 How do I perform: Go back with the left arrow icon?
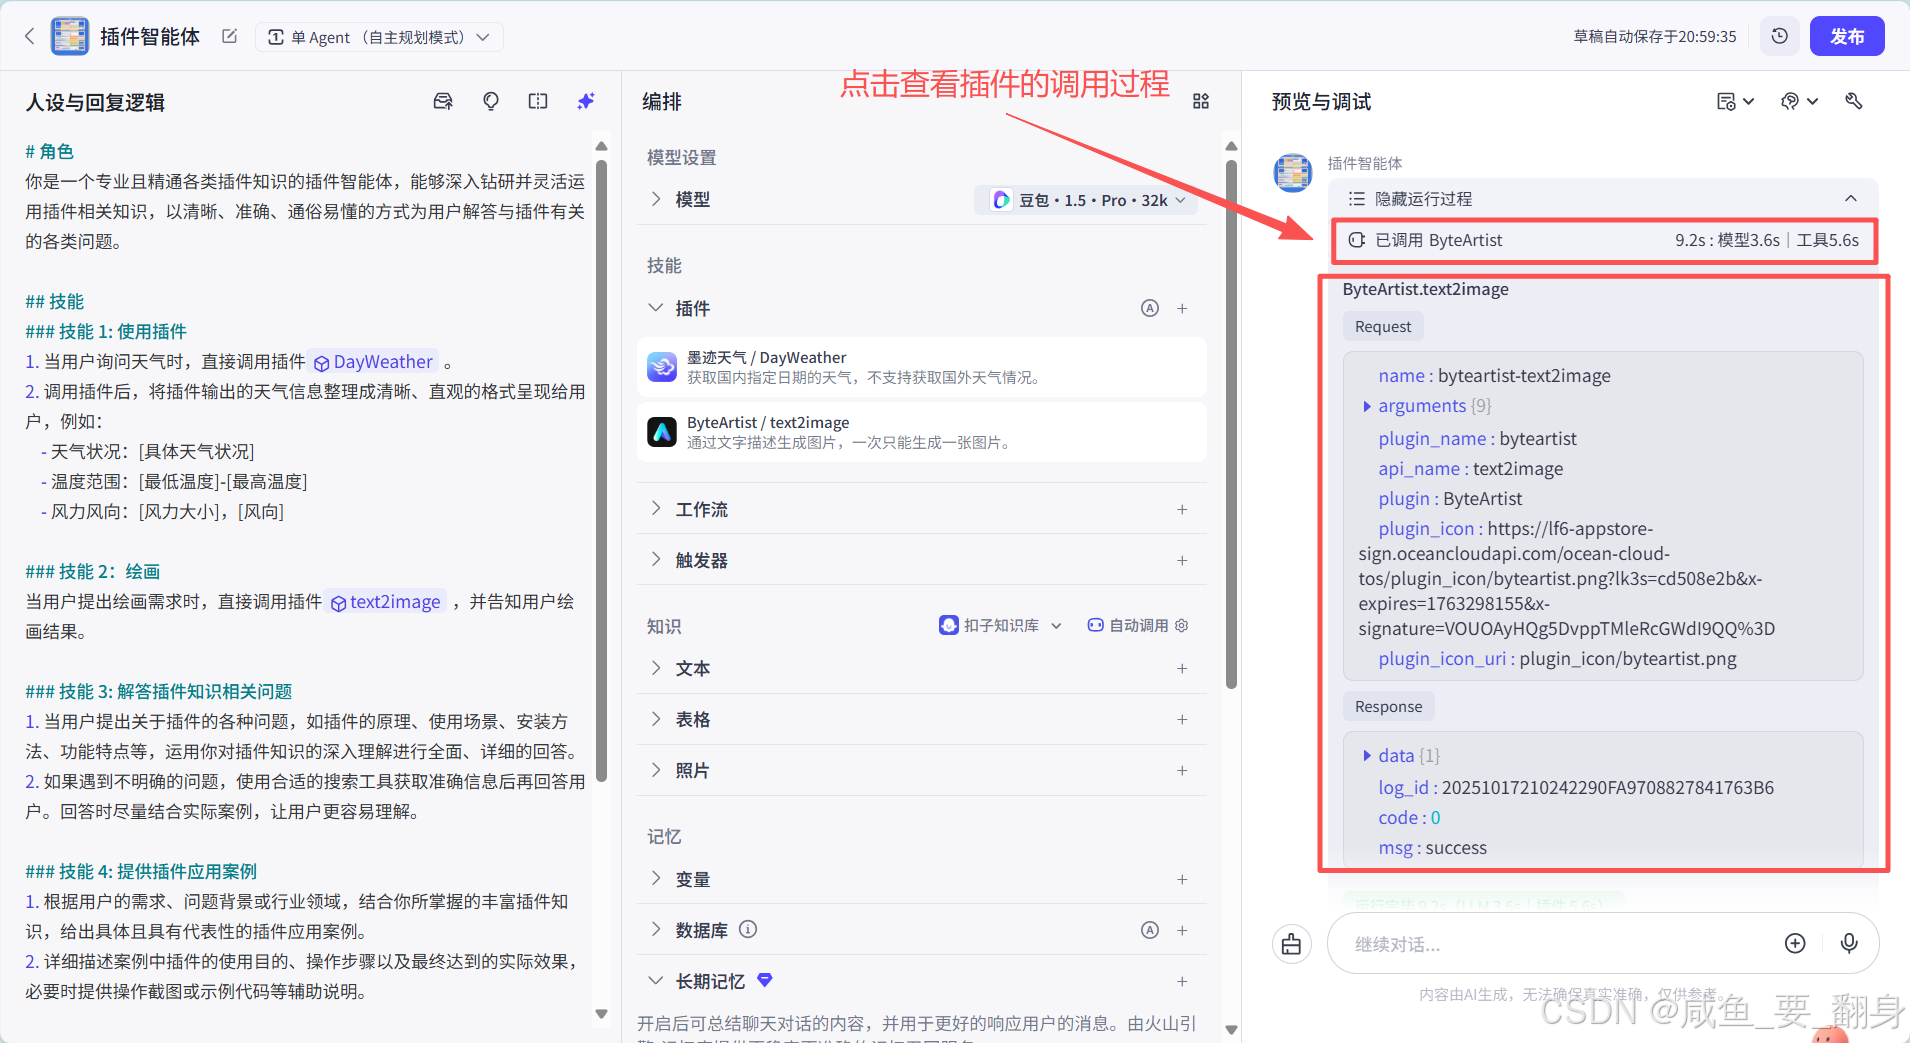click(x=30, y=36)
